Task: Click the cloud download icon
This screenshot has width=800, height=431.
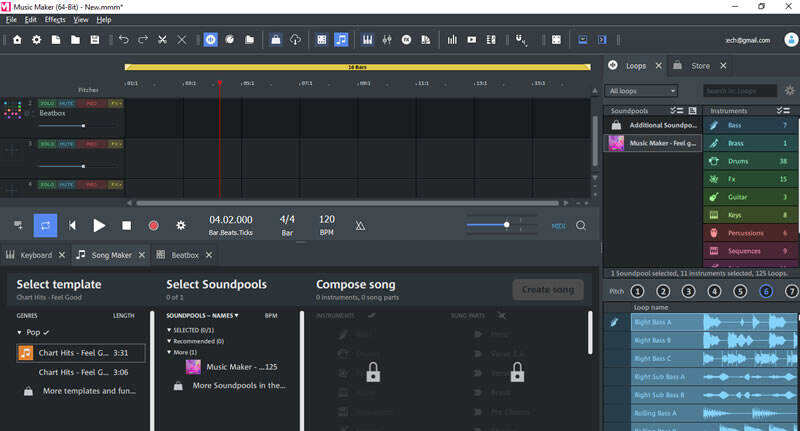Action: (x=295, y=40)
